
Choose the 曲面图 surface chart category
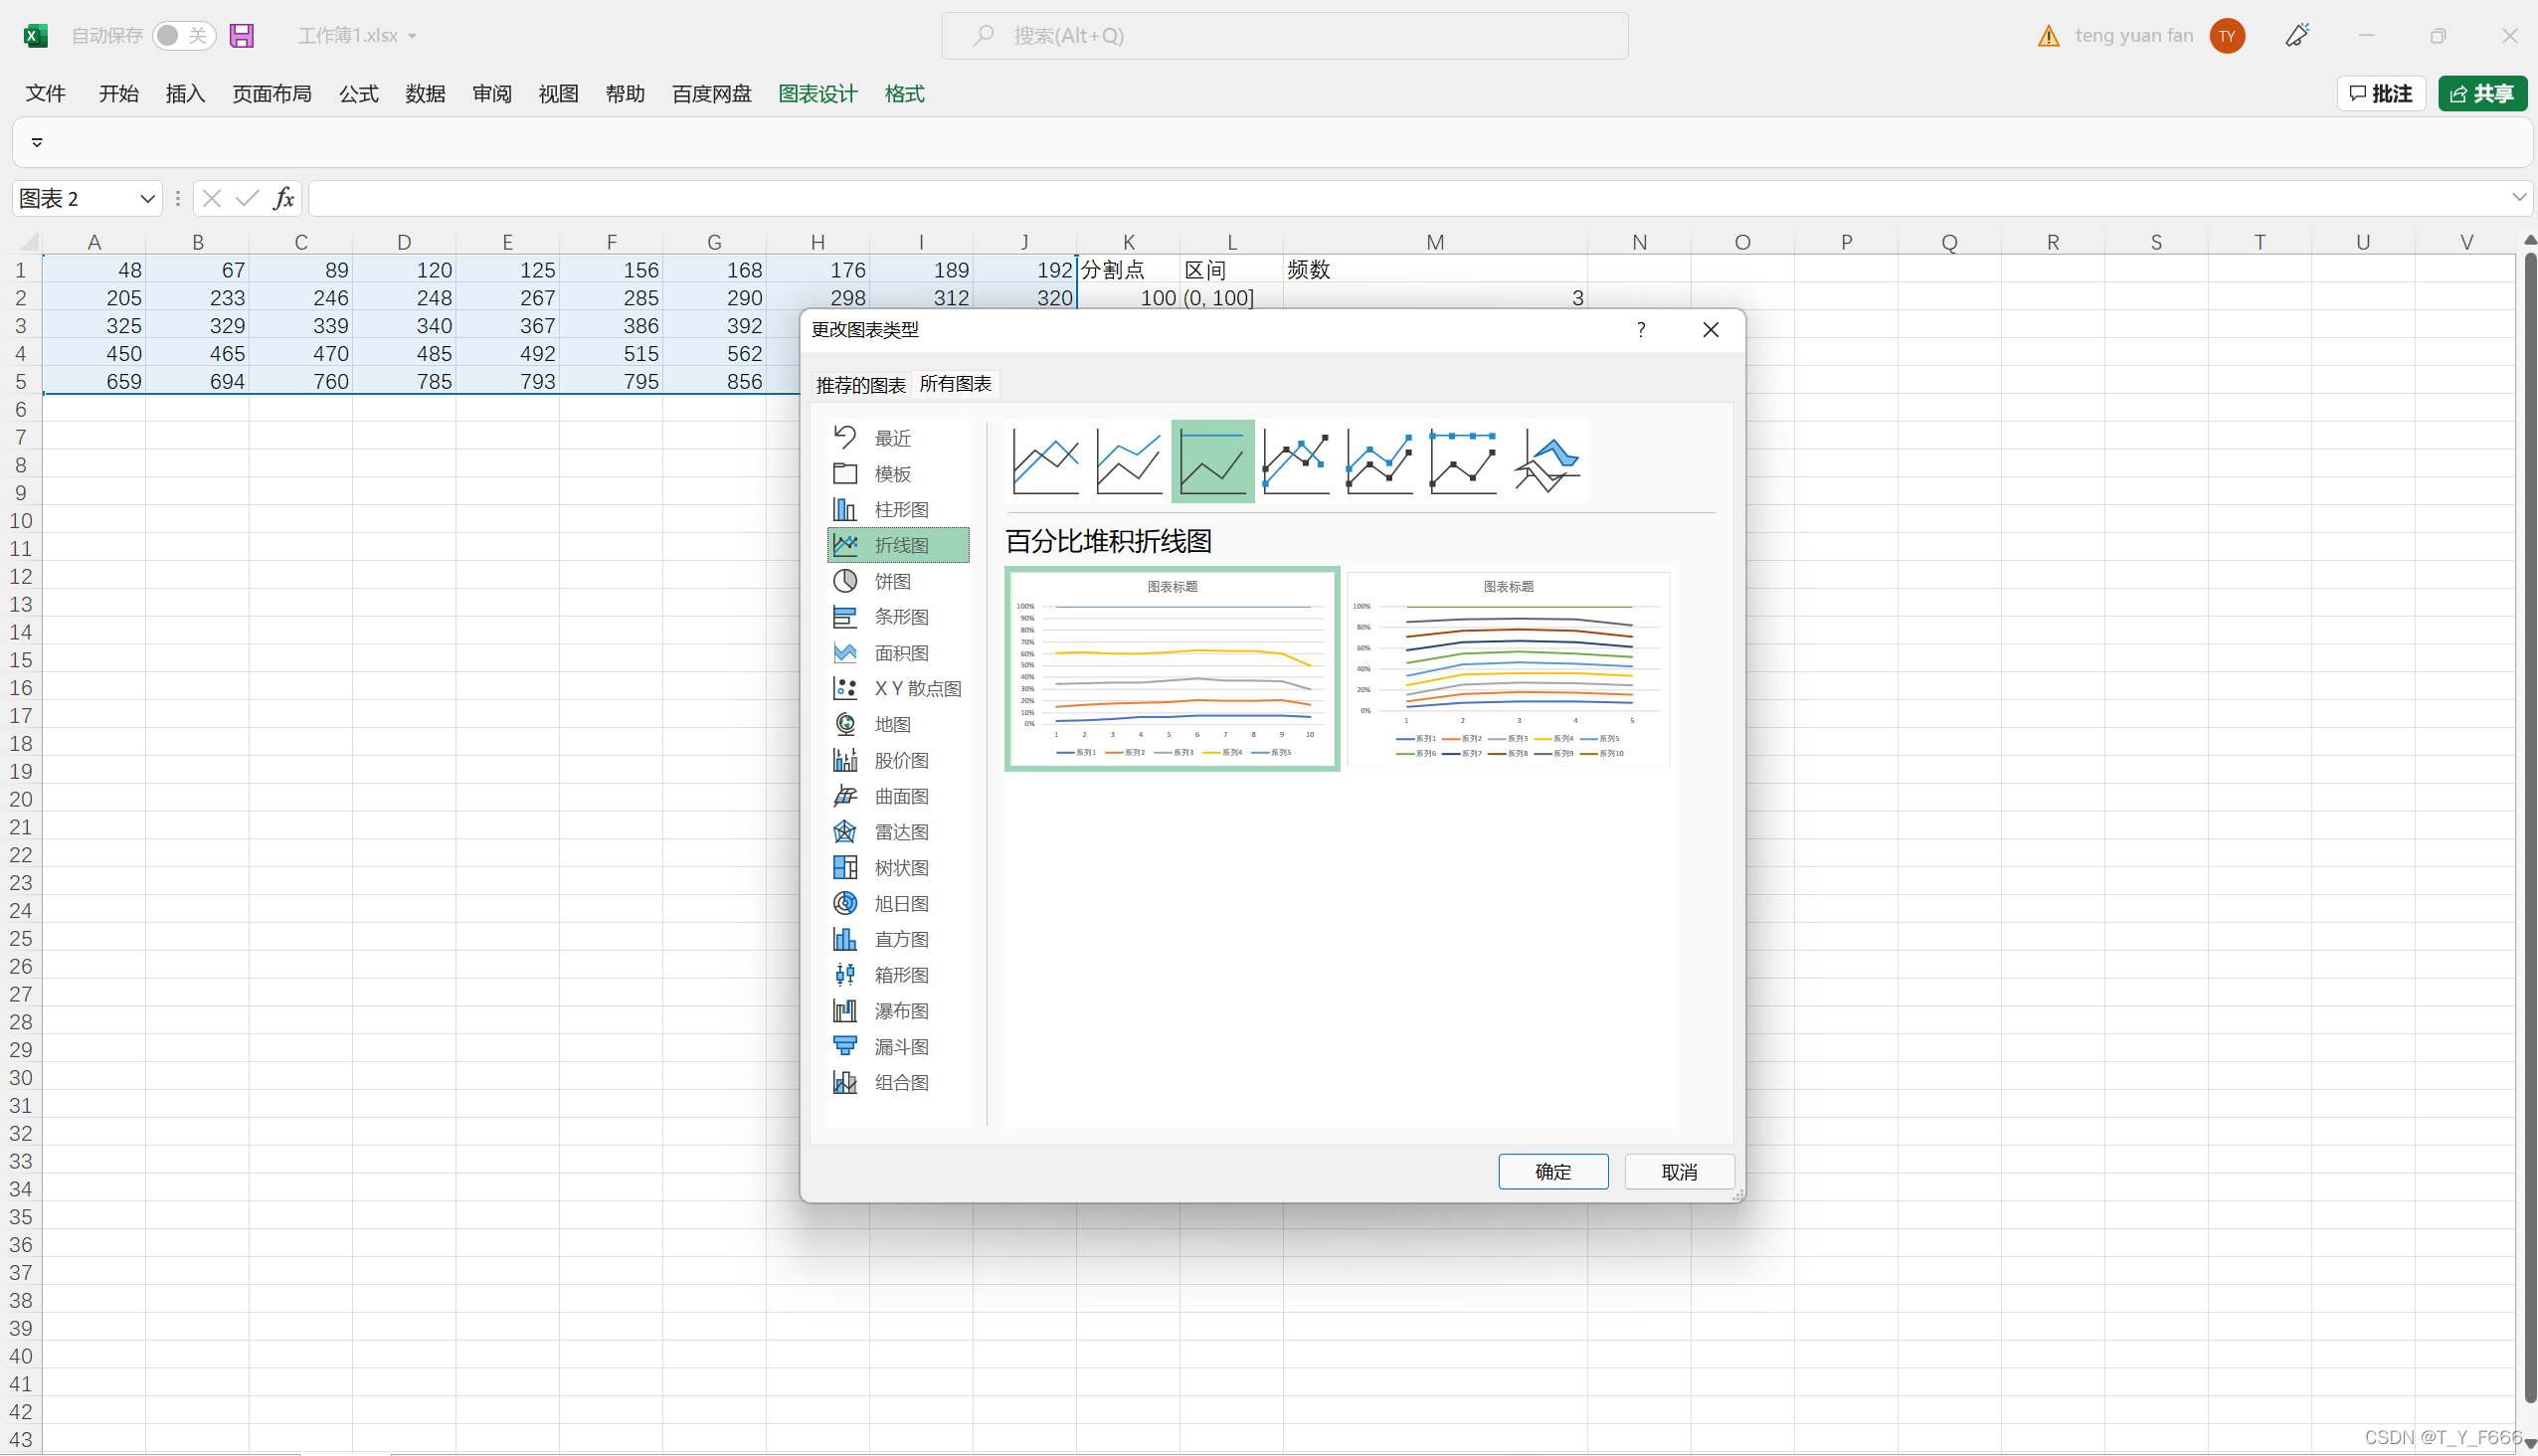click(x=897, y=796)
